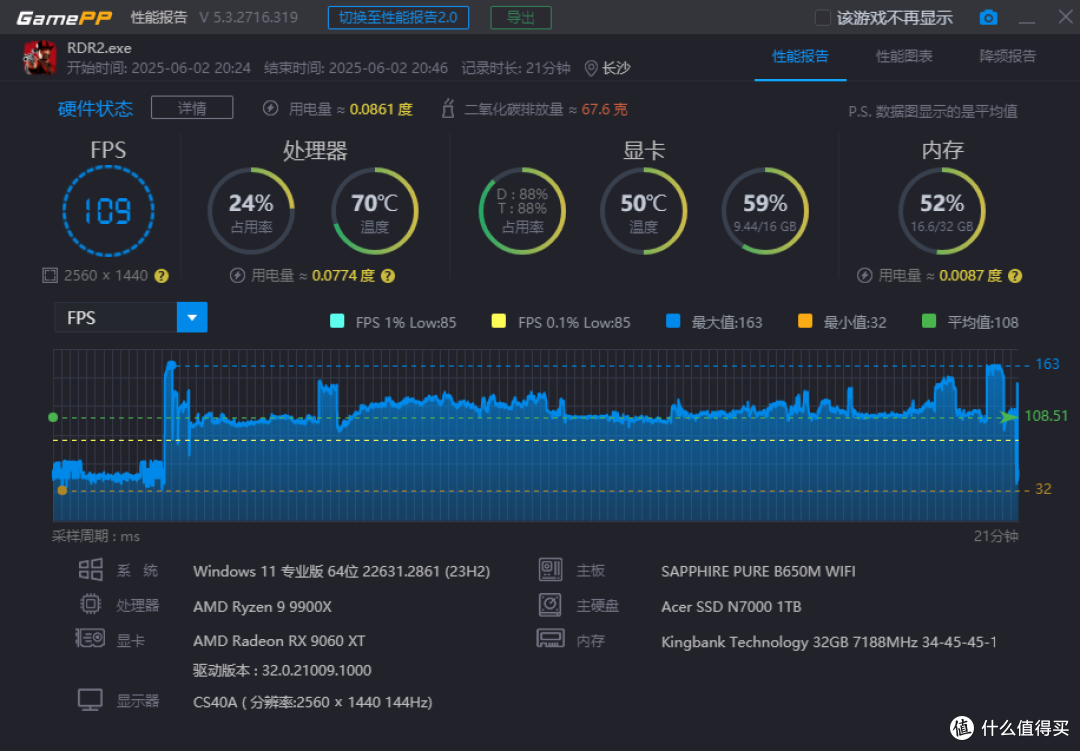Click the AMD Ryzen 9 9900X text

(x=262, y=606)
